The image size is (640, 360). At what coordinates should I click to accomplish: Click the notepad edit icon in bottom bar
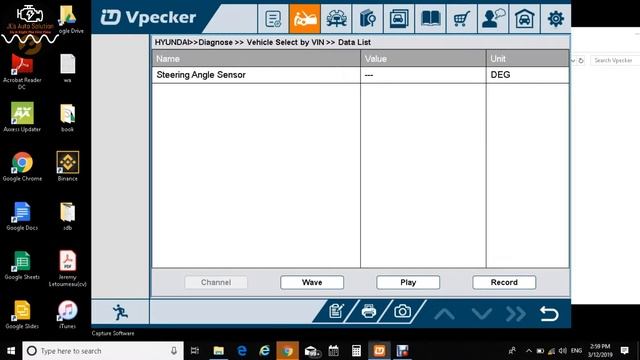336,311
